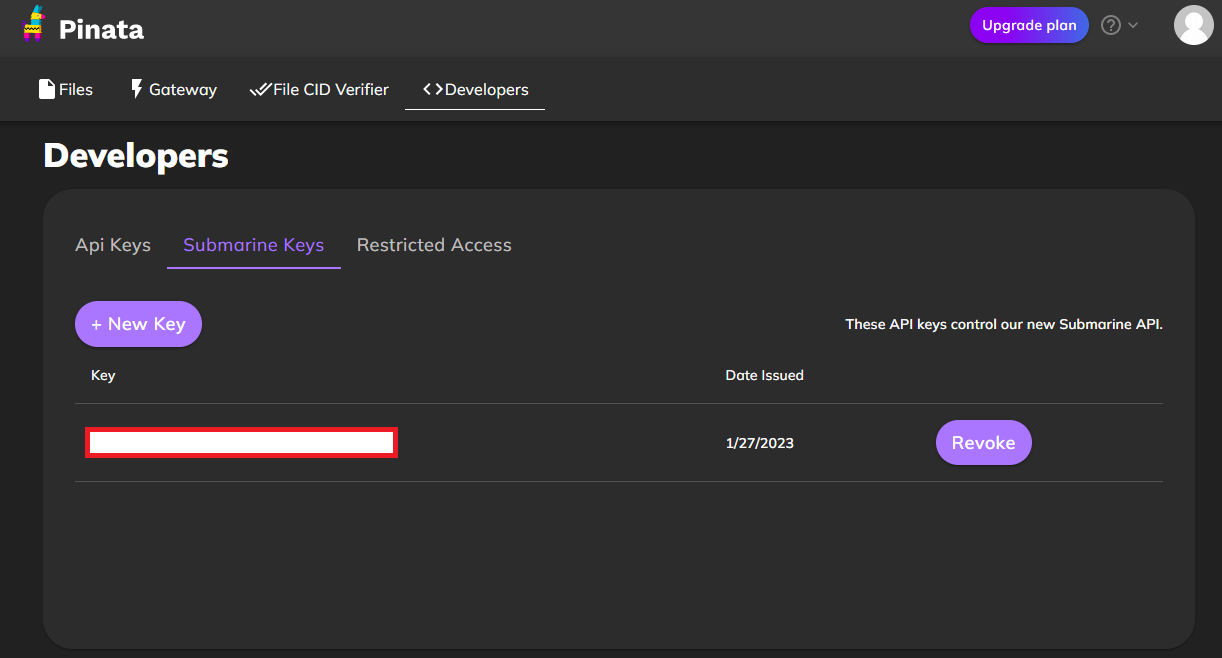This screenshot has width=1222, height=658.
Task: Revoke the key issued 1/27/2023
Action: click(983, 442)
